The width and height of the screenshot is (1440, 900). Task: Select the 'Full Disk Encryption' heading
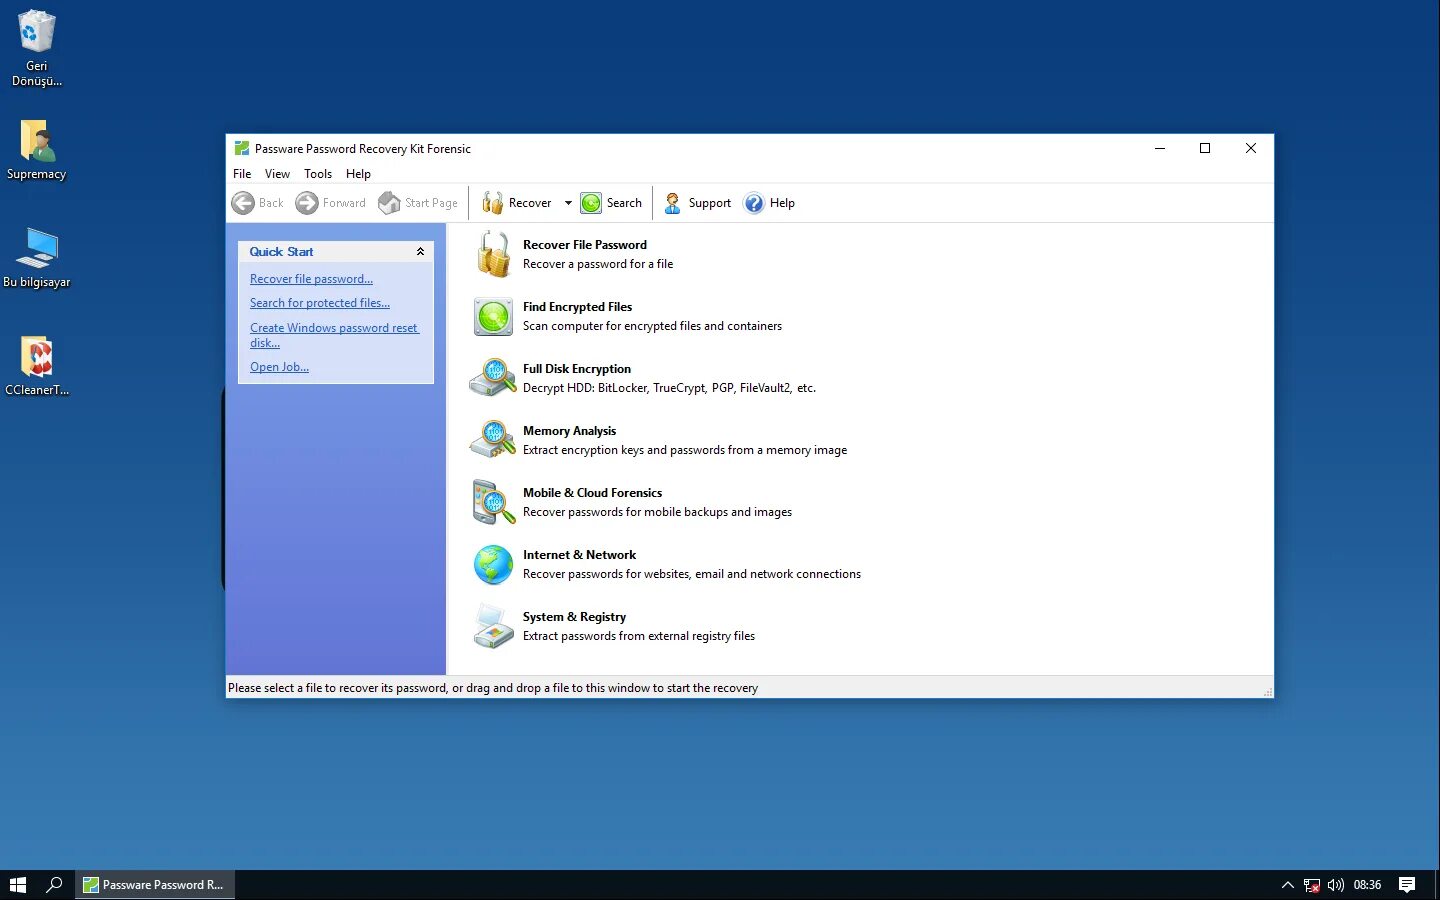[577, 369]
